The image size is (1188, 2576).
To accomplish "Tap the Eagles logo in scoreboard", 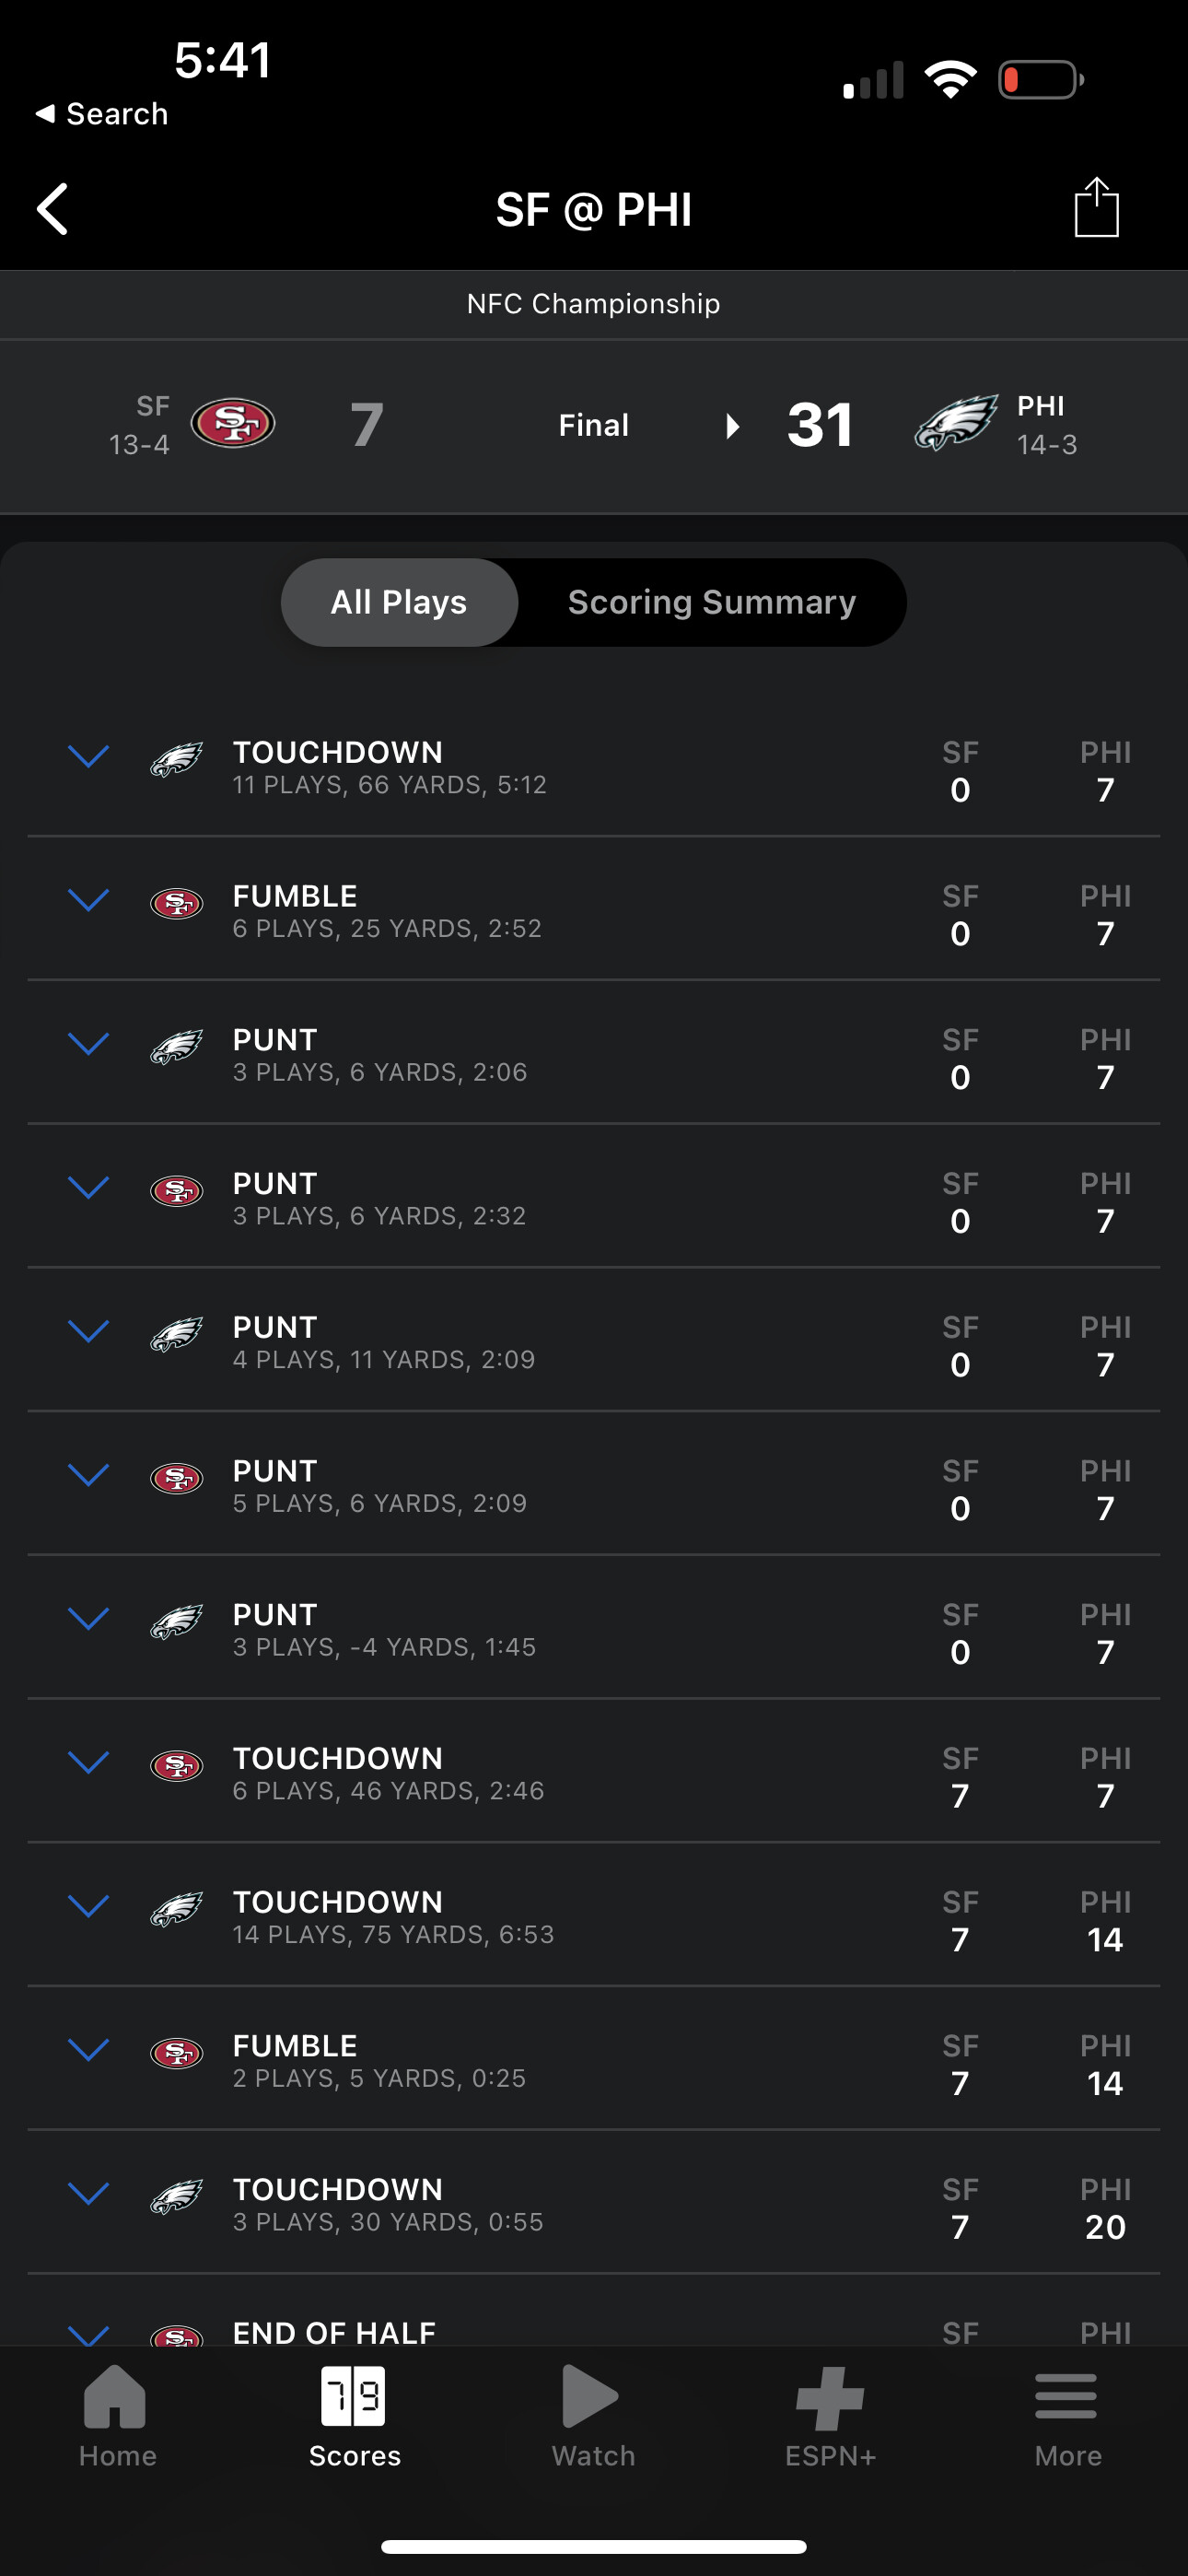I will click(956, 424).
